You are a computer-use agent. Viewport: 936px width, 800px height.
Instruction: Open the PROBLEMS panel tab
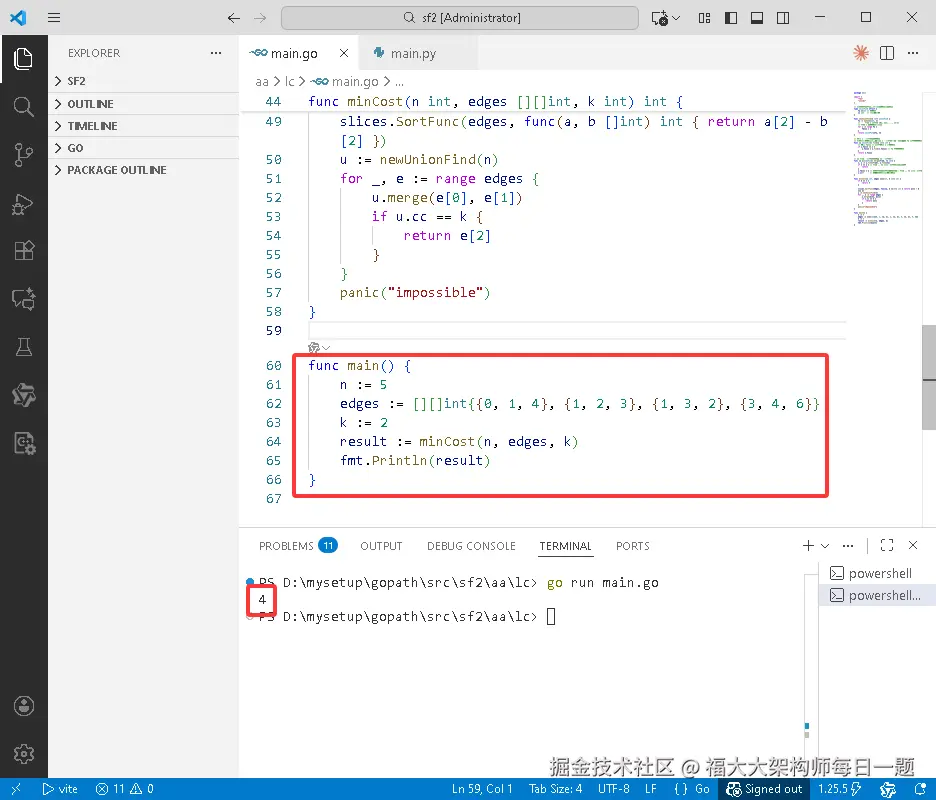coord(298,546)
